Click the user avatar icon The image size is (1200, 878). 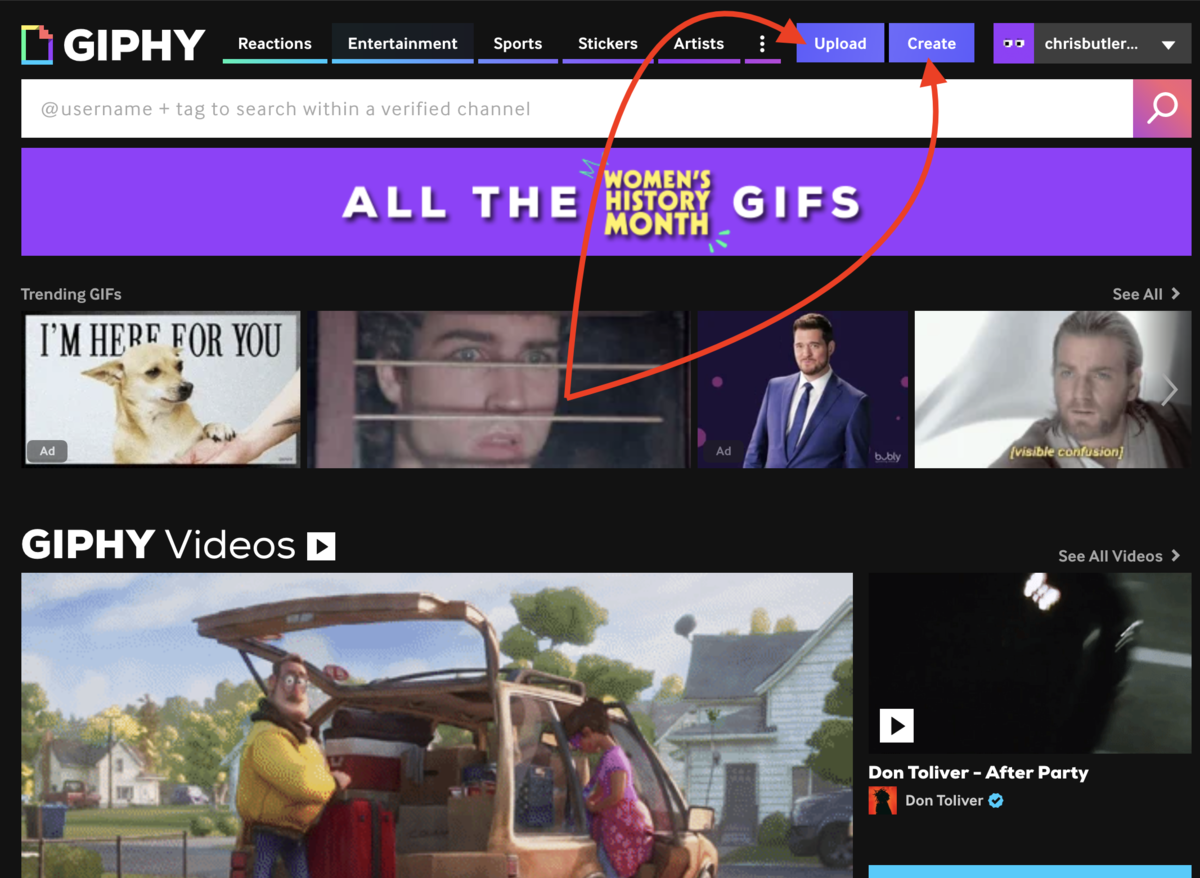(x=1013, y=44)
